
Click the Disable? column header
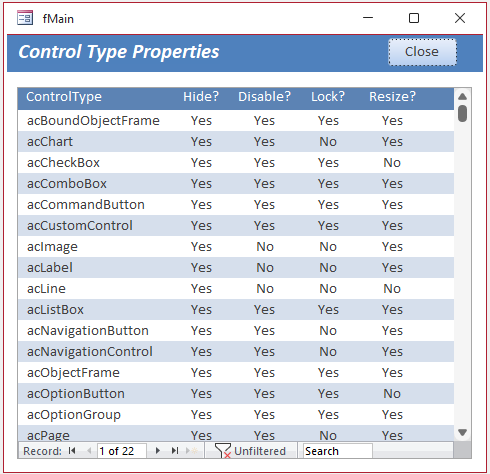(x=264, y=97)
